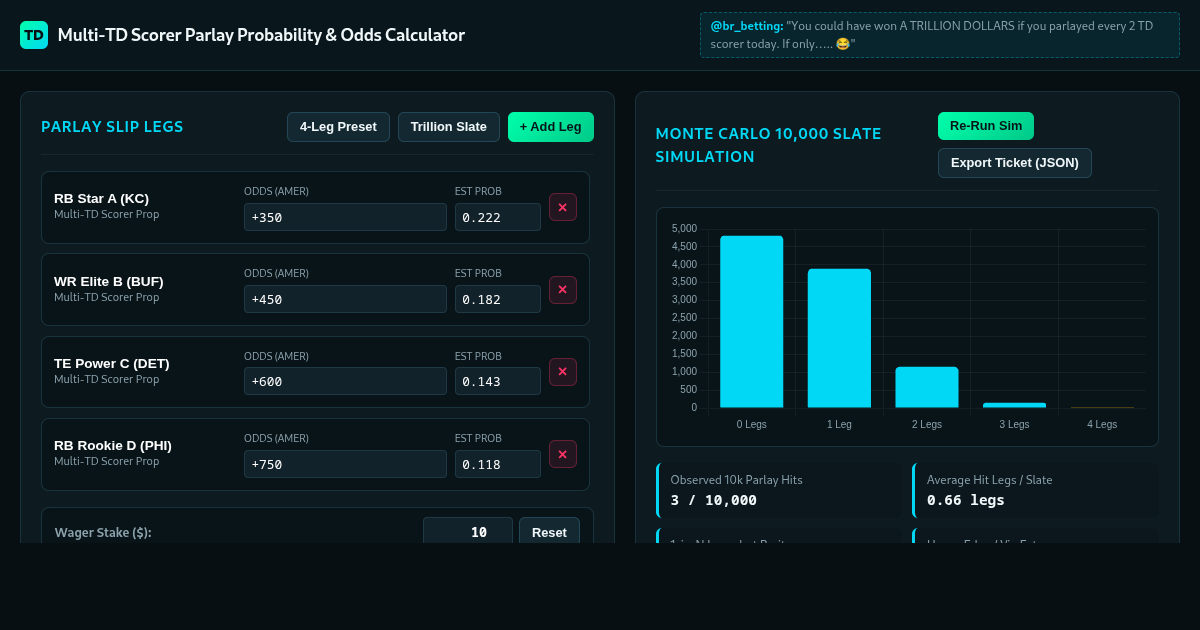Click the RB Rookie D (PHI) player name

pyautogui.click(x=113, y=445)
